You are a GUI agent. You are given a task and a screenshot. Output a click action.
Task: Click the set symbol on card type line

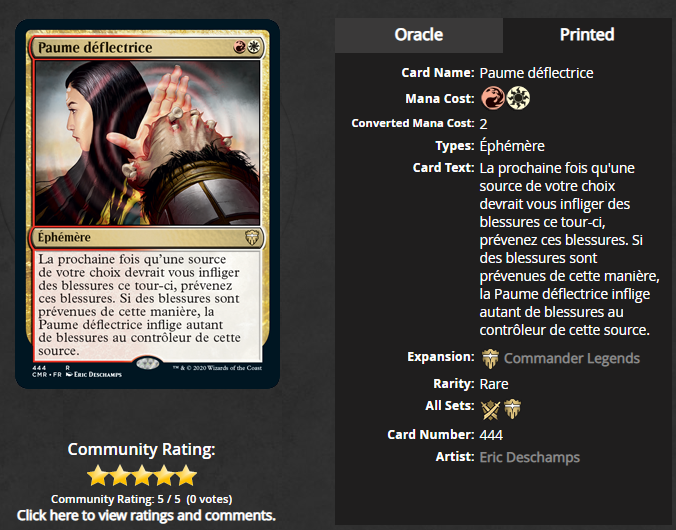(252, 237)
